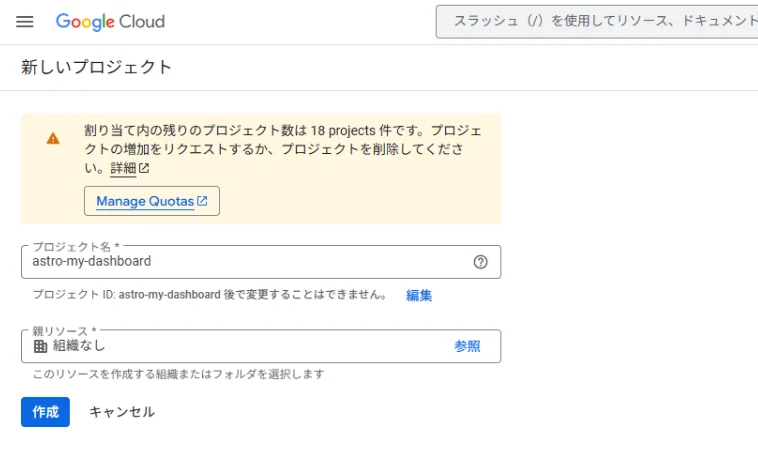Open the hamburger navigation menu
This screenshot has height=466, width=758.
(x=25, y=22)
